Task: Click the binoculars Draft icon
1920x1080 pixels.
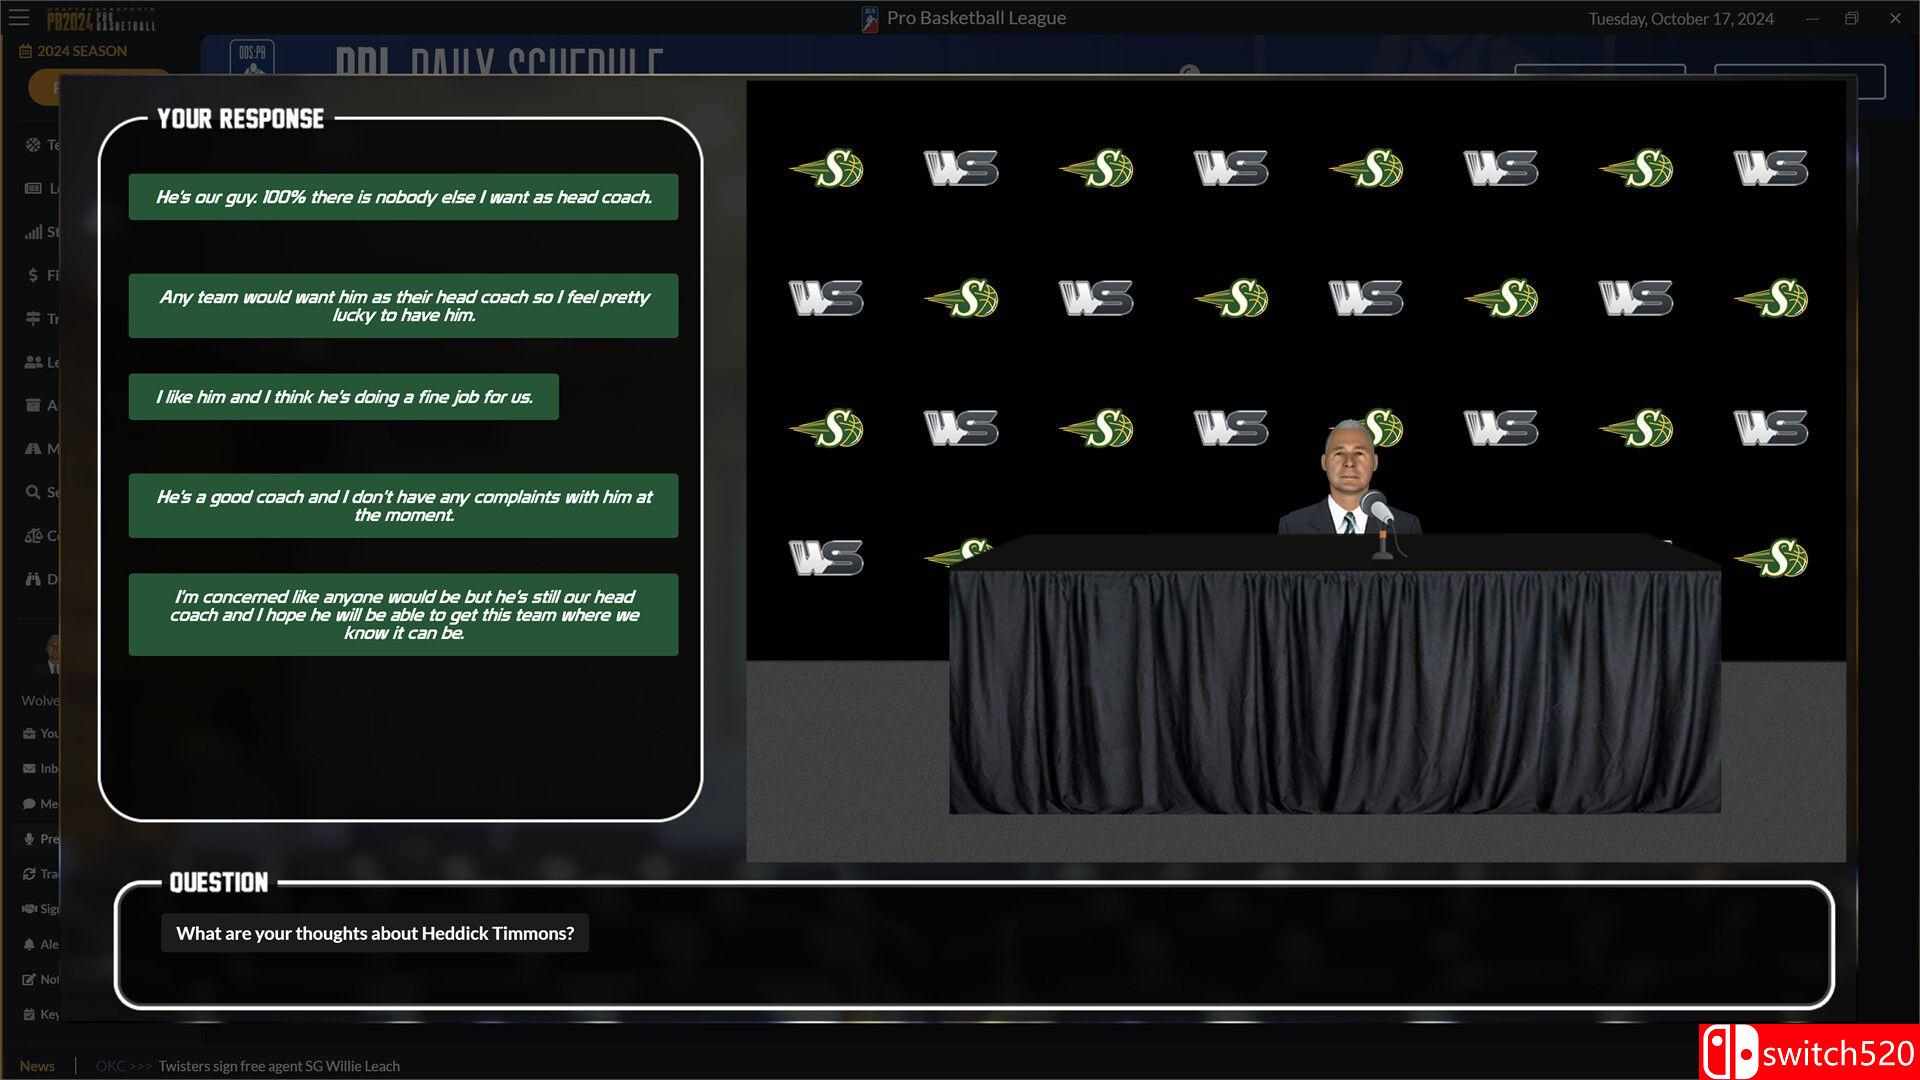Action: (33, 579)
